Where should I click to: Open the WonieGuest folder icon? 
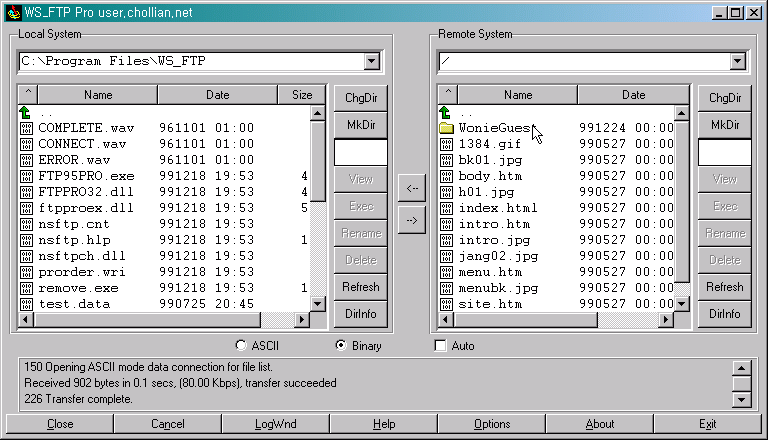pos(446,128)
